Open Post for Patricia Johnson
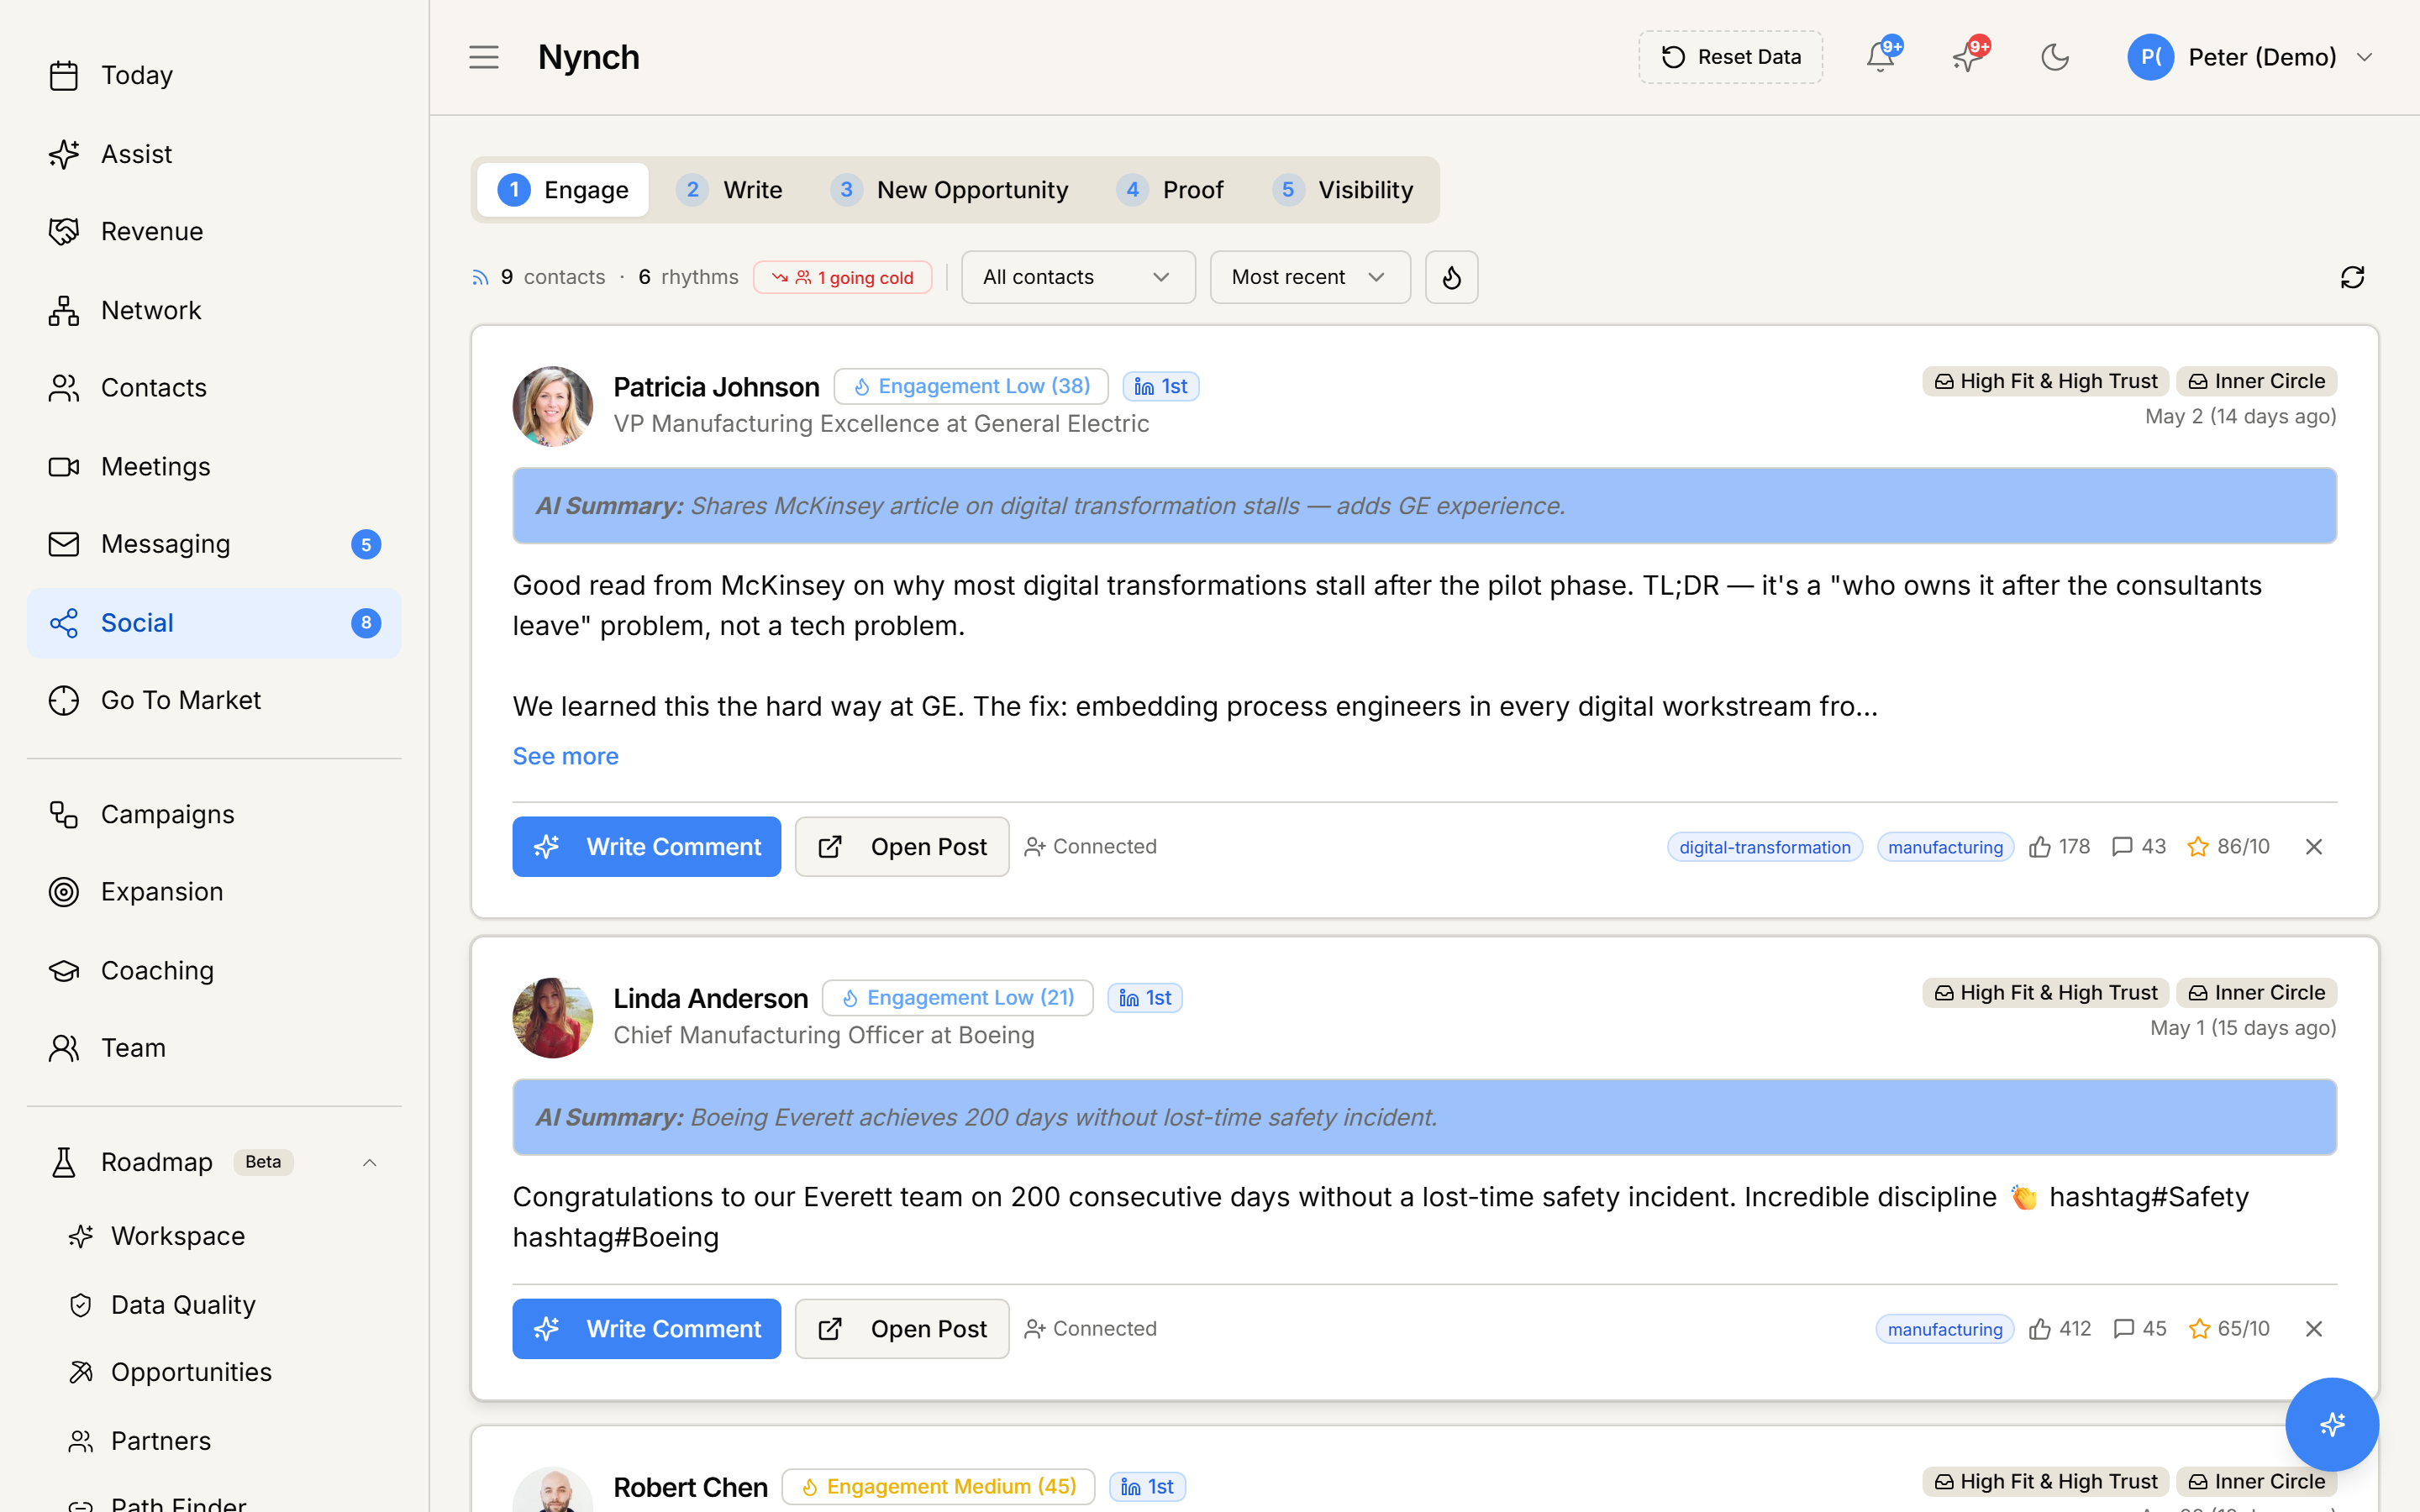Viewport: 2420px width, 1512px height. (902, 847)
